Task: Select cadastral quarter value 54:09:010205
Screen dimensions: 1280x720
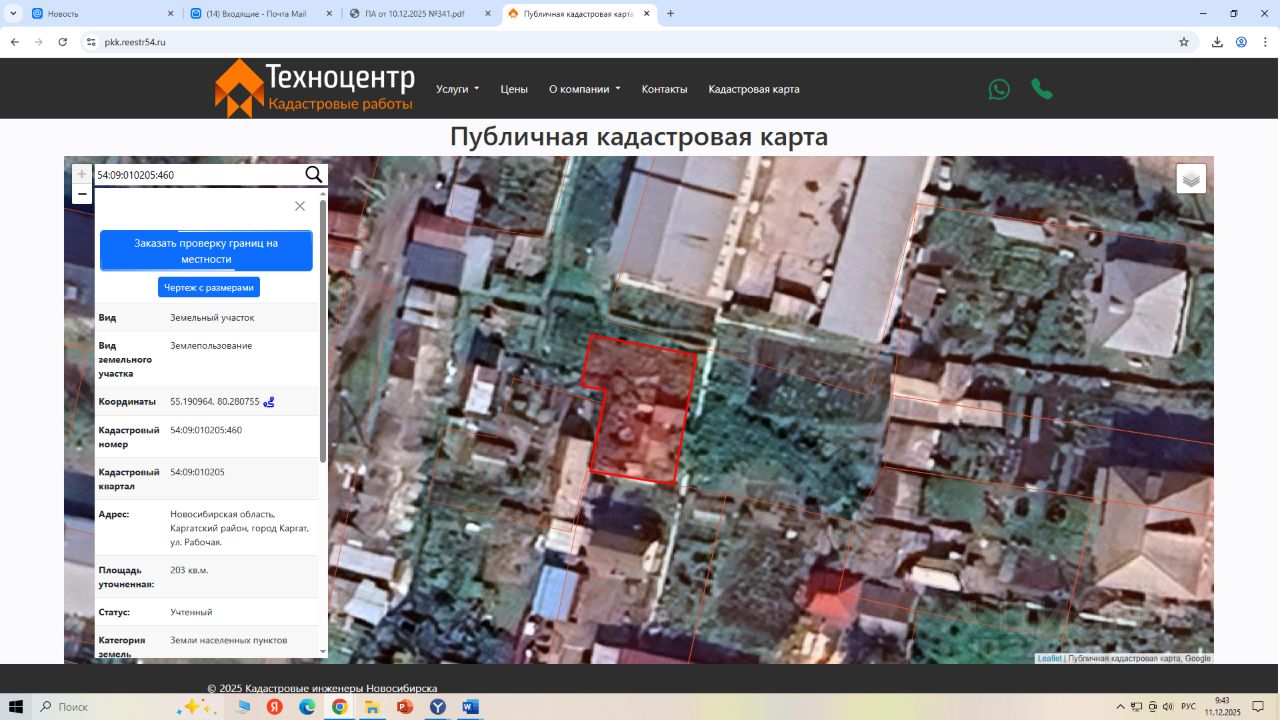Action: [197, 472]
